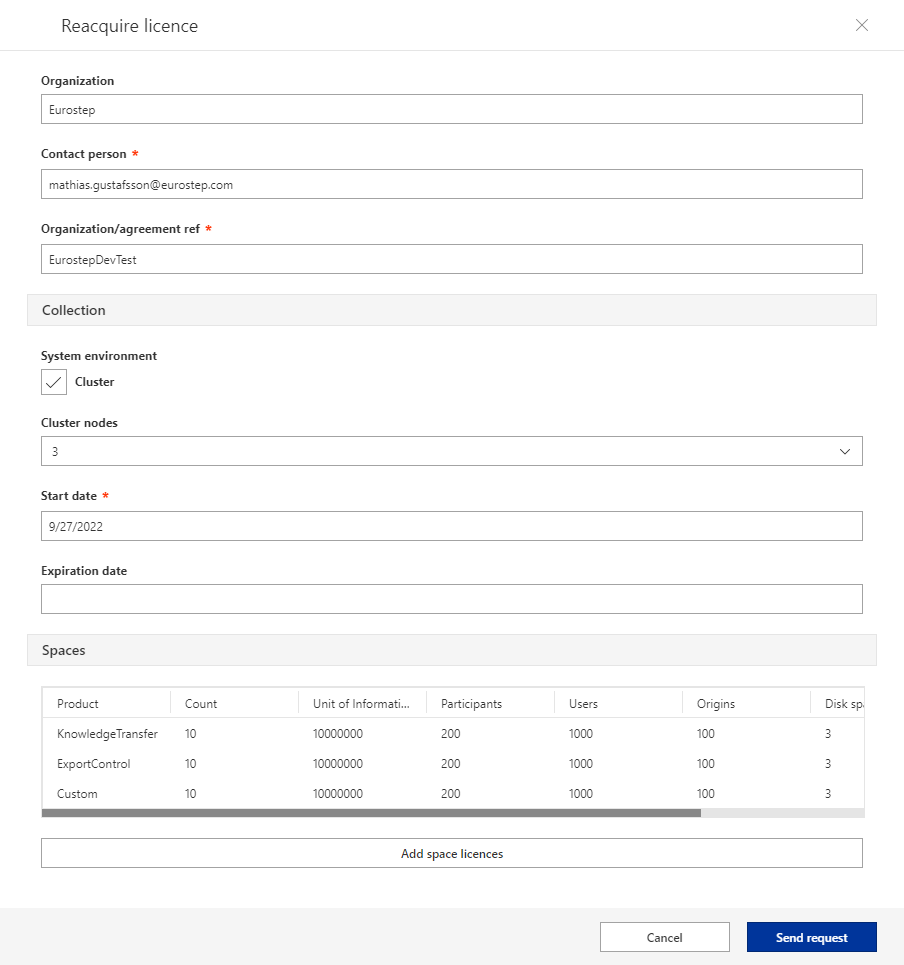Image resolution: width=904 pixels, height=965 pixels.
Task: Click the Add space licences button
Action: 451,852
